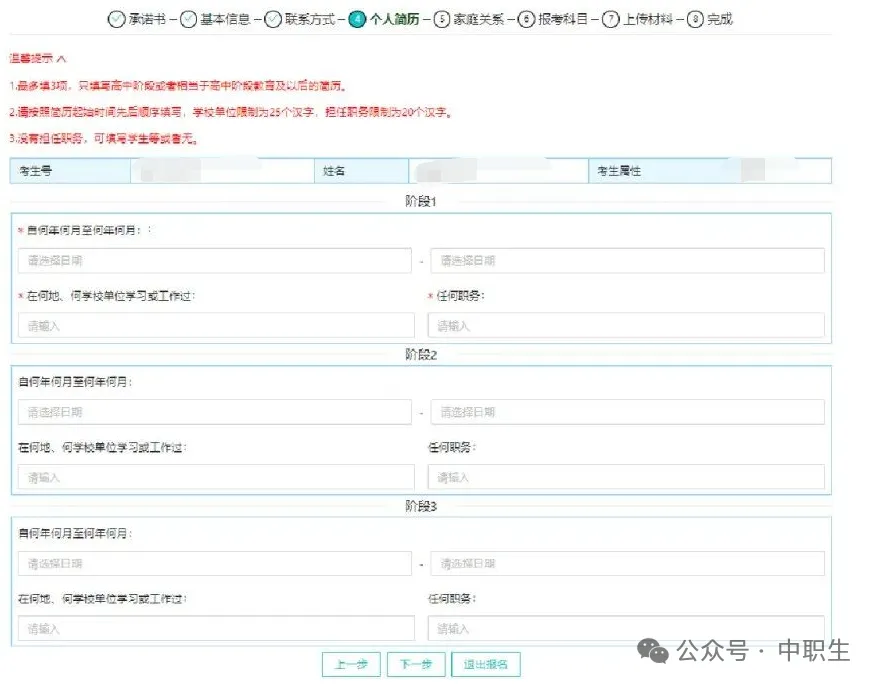Open 阶段3 start date picker
878x685 pixels.
(x=214, y=563)
